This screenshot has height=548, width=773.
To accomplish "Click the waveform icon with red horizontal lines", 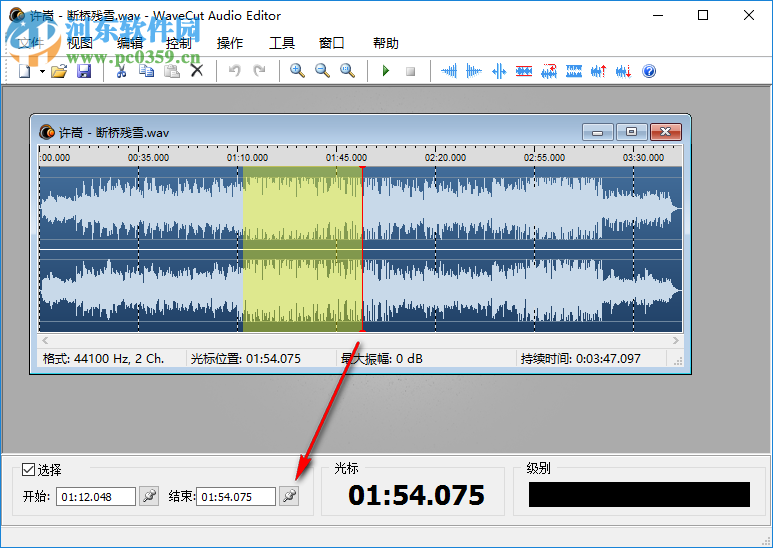I will click(524, 71).
